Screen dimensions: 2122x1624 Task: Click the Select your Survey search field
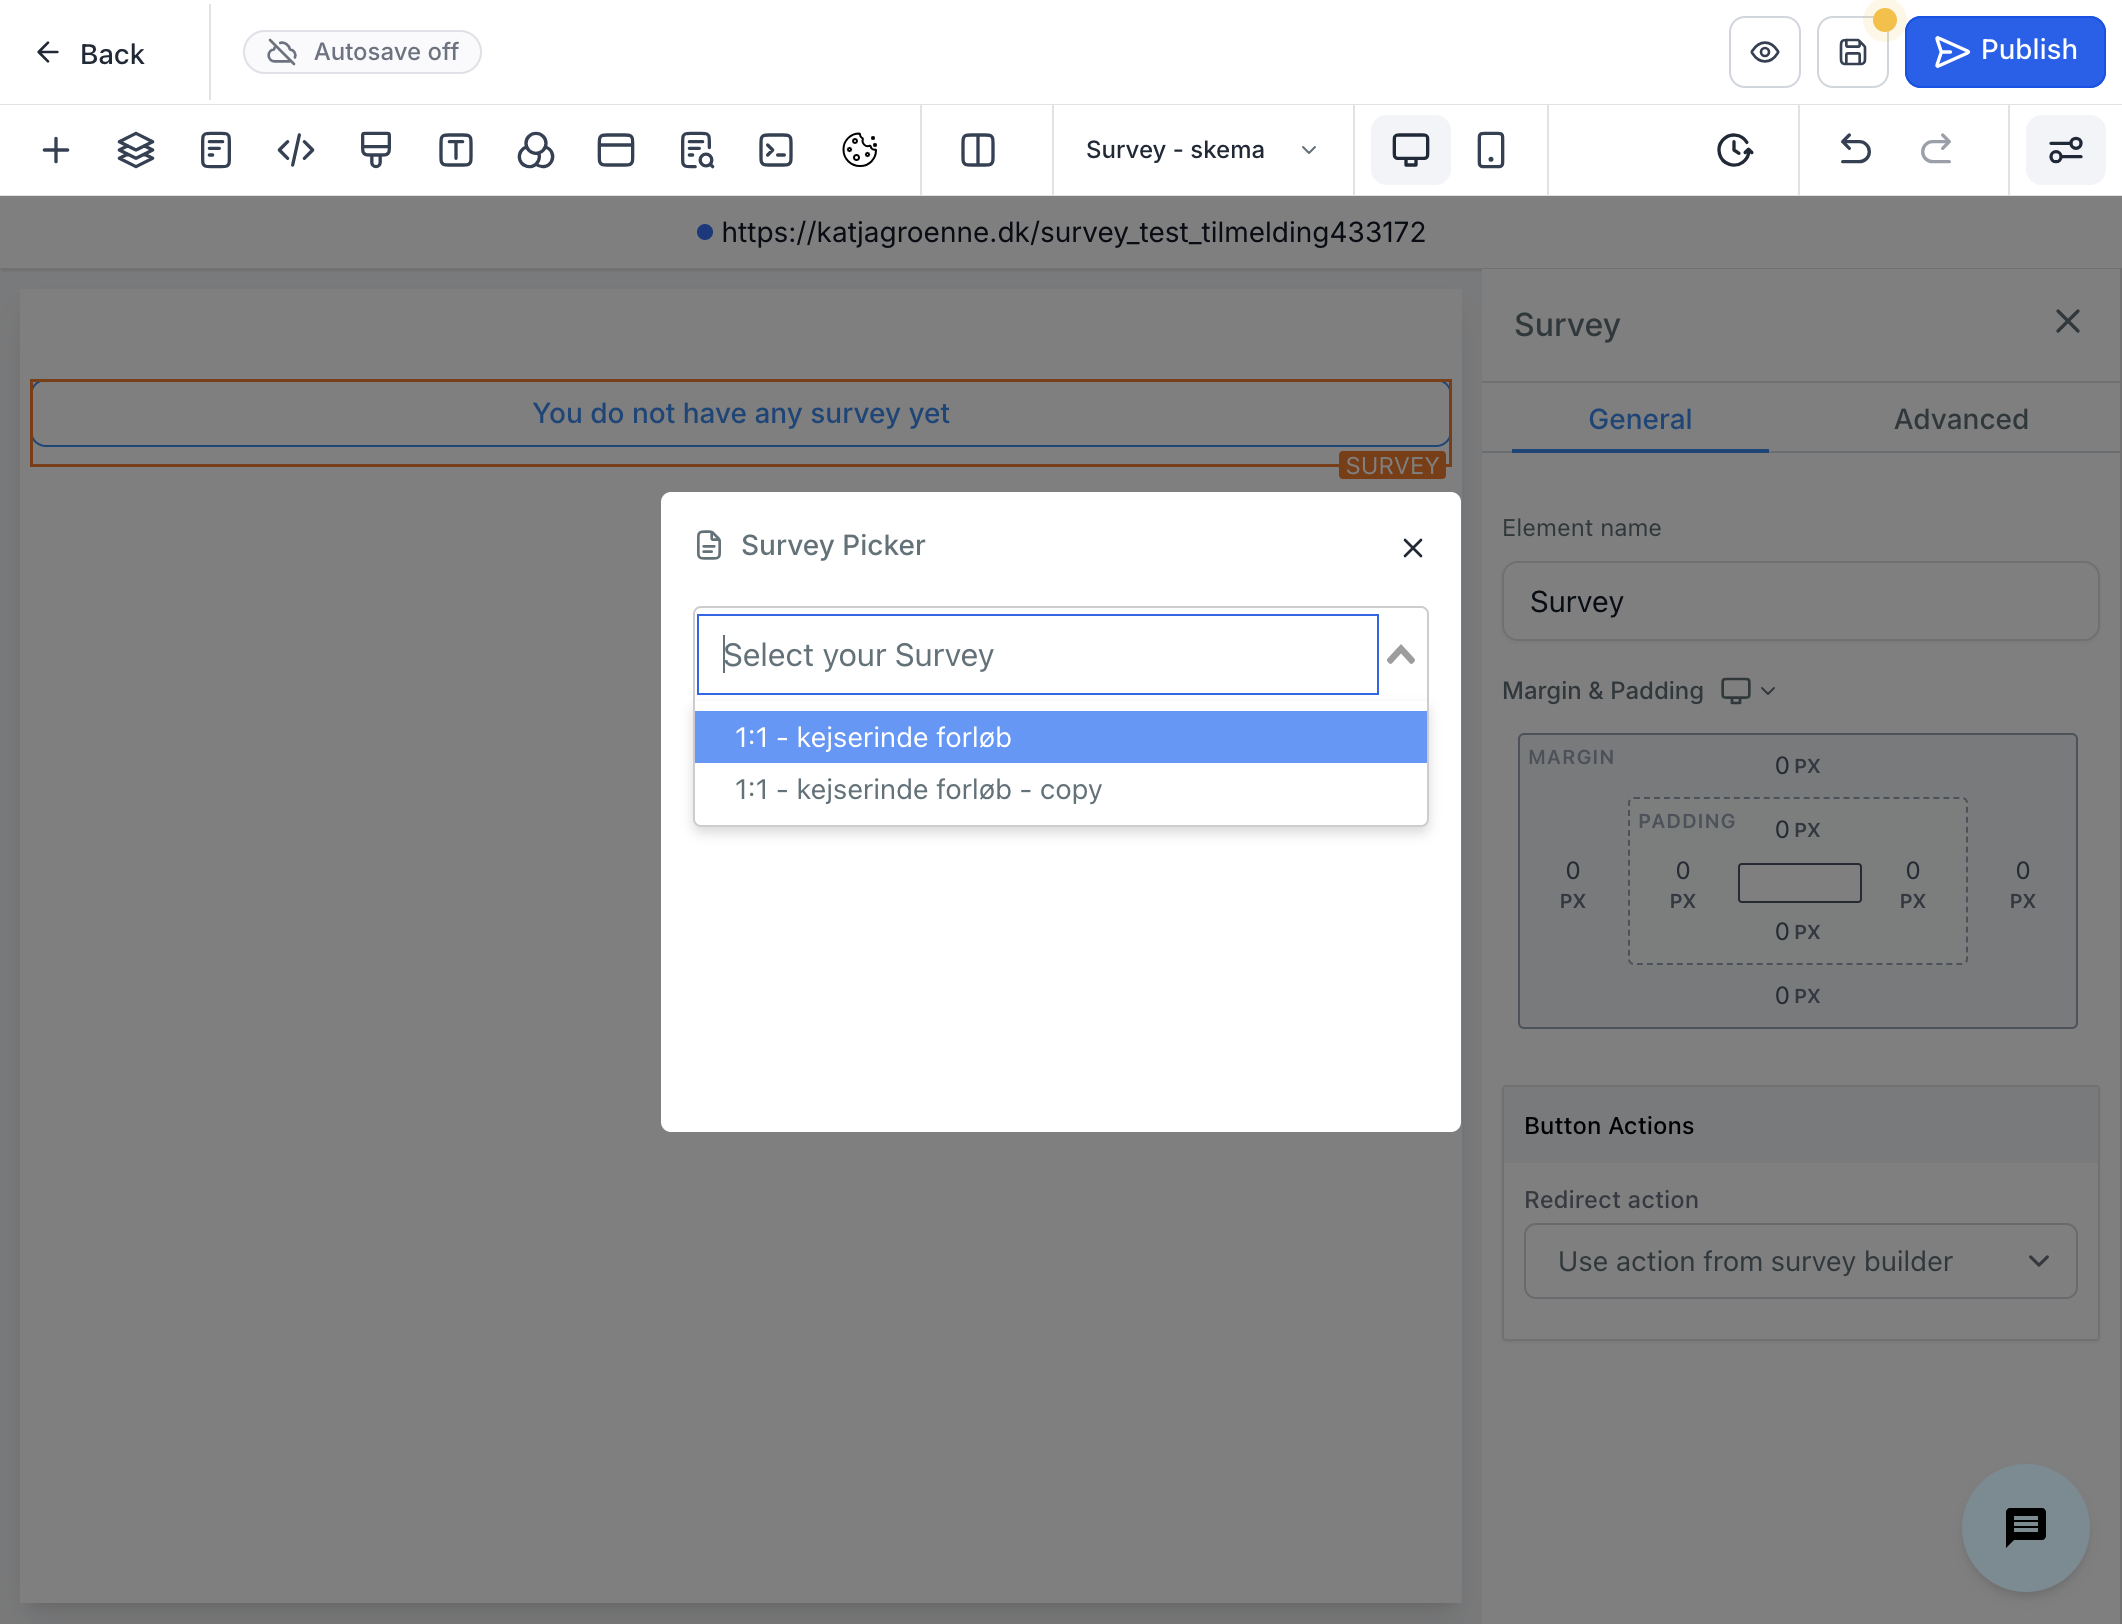[1037, 655]
